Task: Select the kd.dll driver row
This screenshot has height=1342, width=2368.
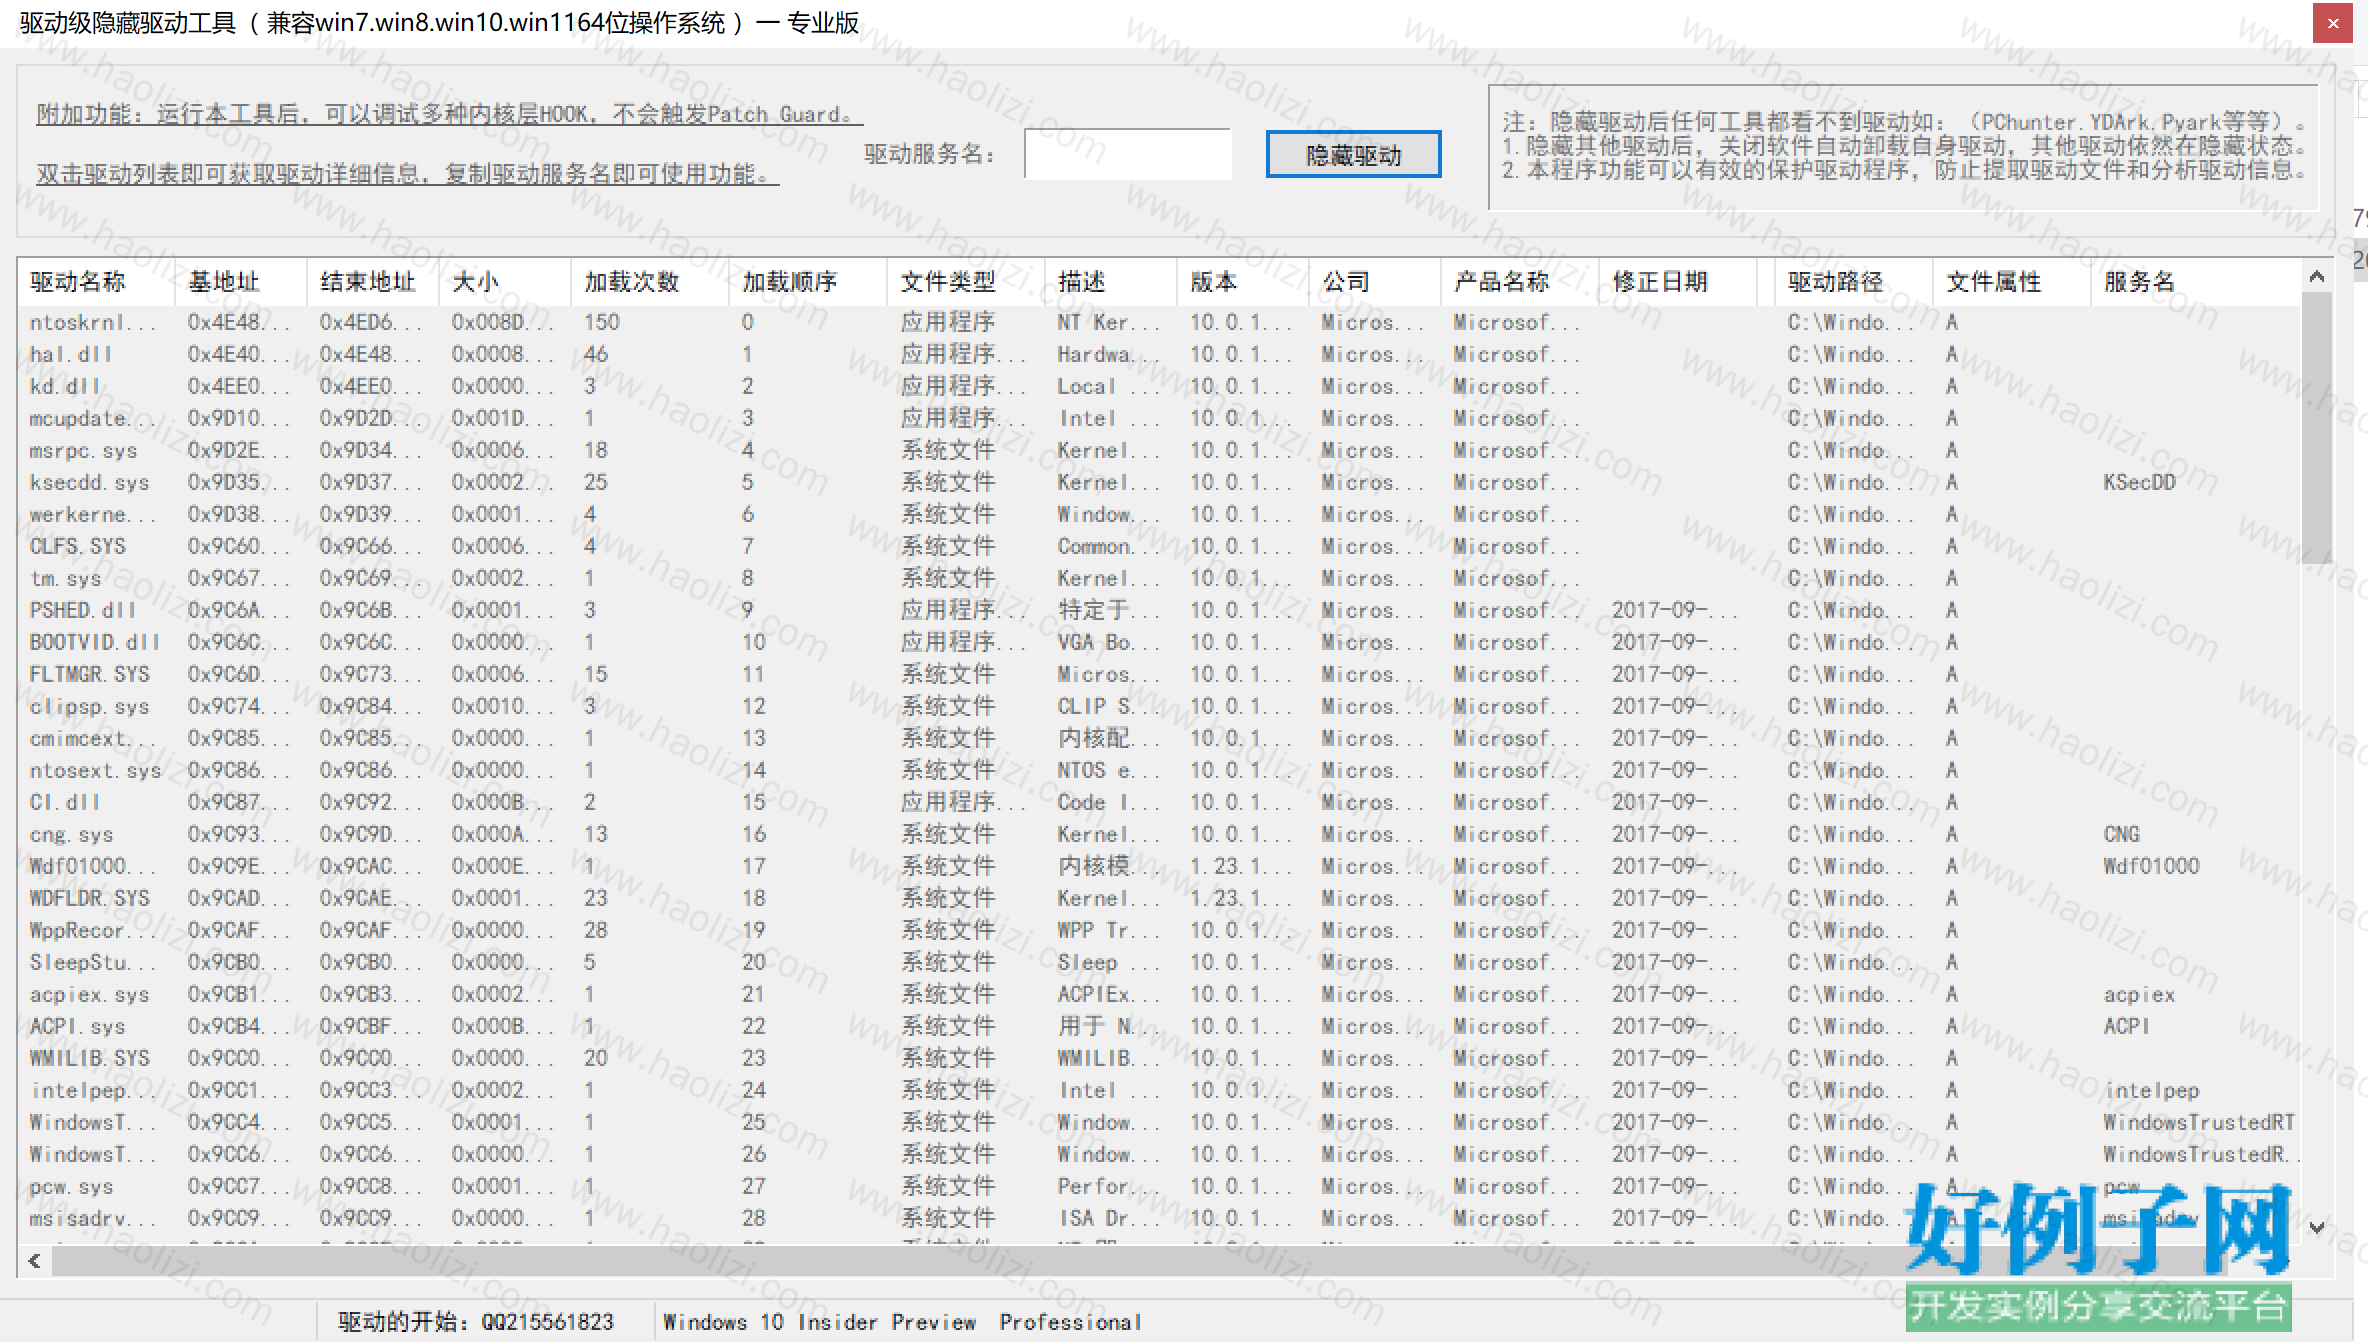Action: pos(1160,386)
